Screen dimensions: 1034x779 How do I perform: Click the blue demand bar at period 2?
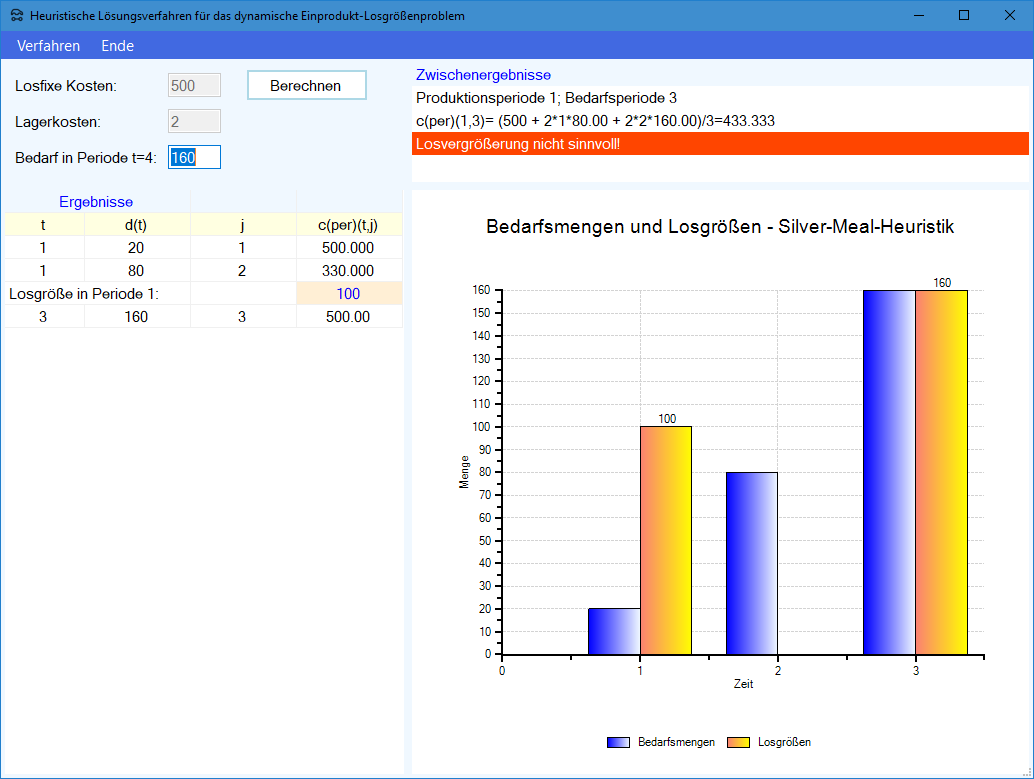coord(752,563)
